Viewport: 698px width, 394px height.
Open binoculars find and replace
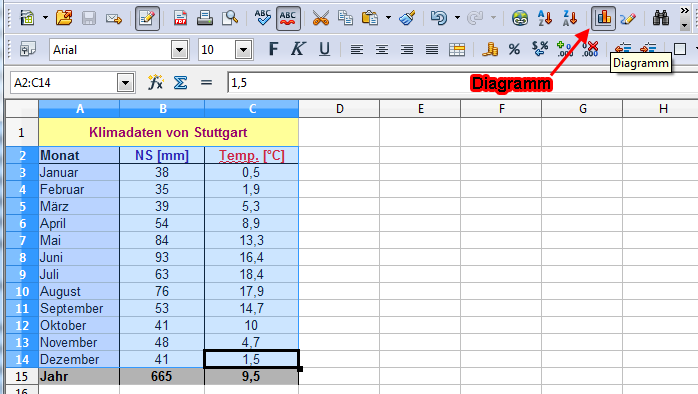tap(661, 18)
